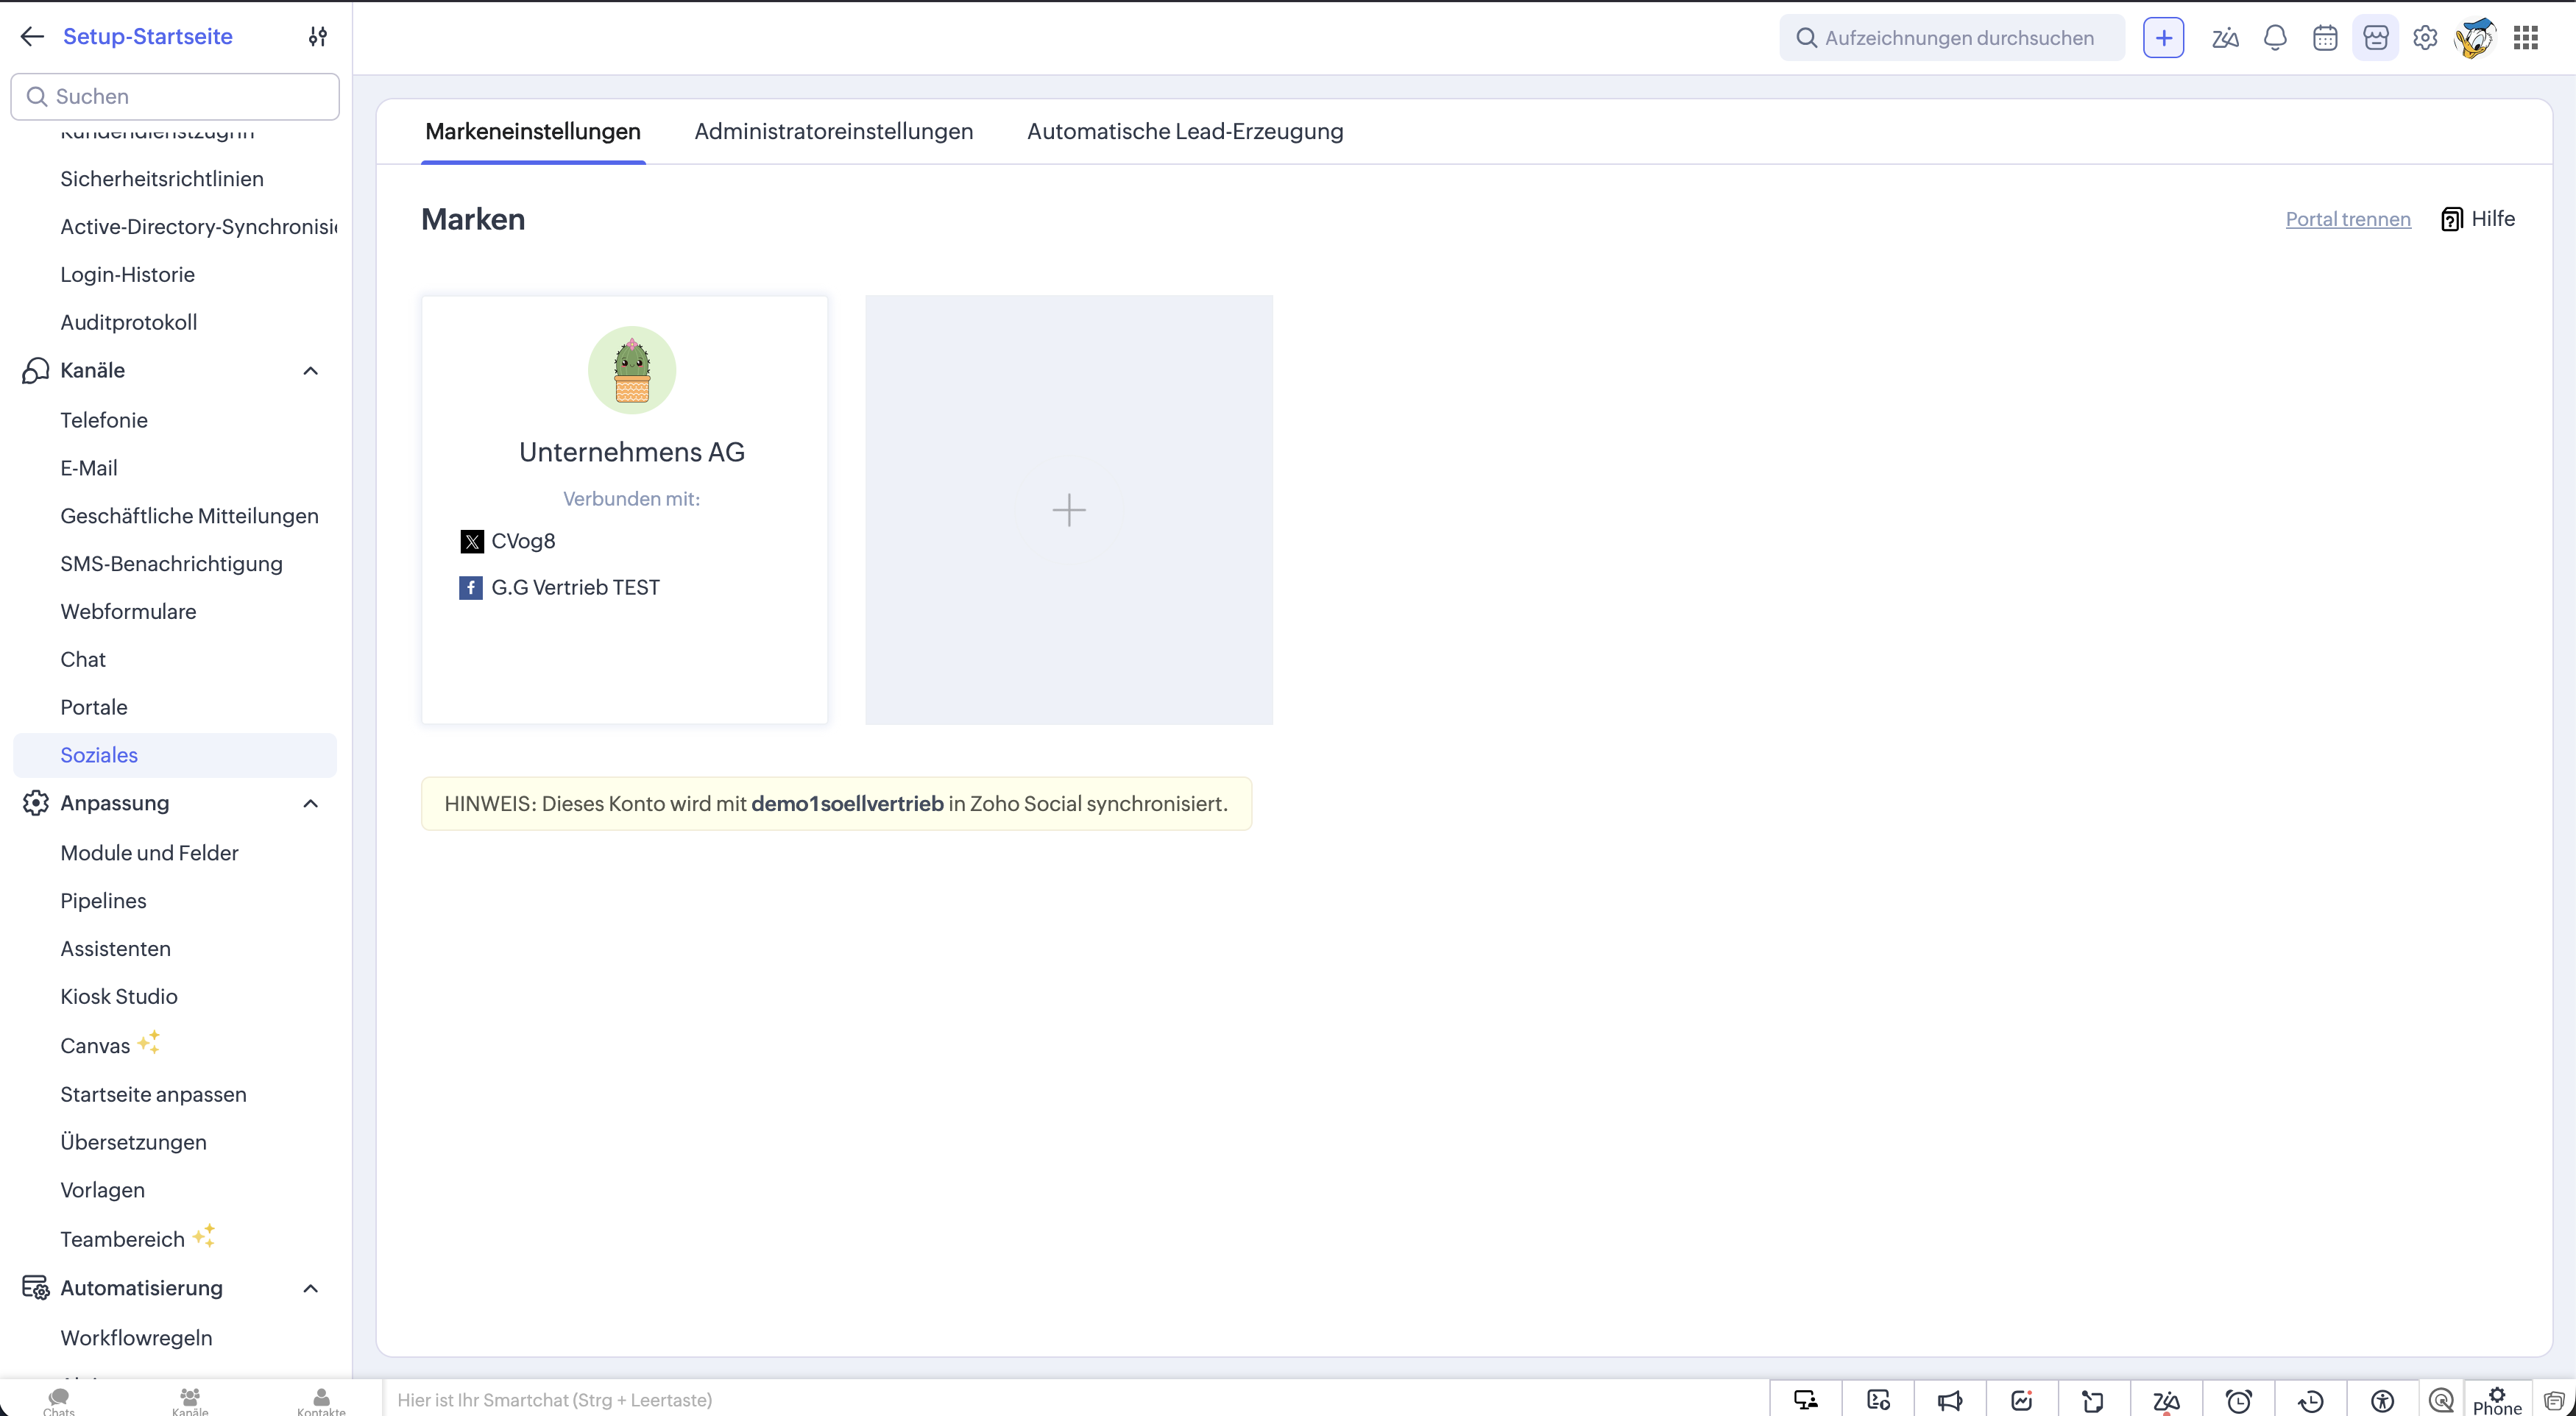This screenshot has height=1416, width=2576.
Task: Open the sidebar filter settings icon
Action: pos(318,37)
